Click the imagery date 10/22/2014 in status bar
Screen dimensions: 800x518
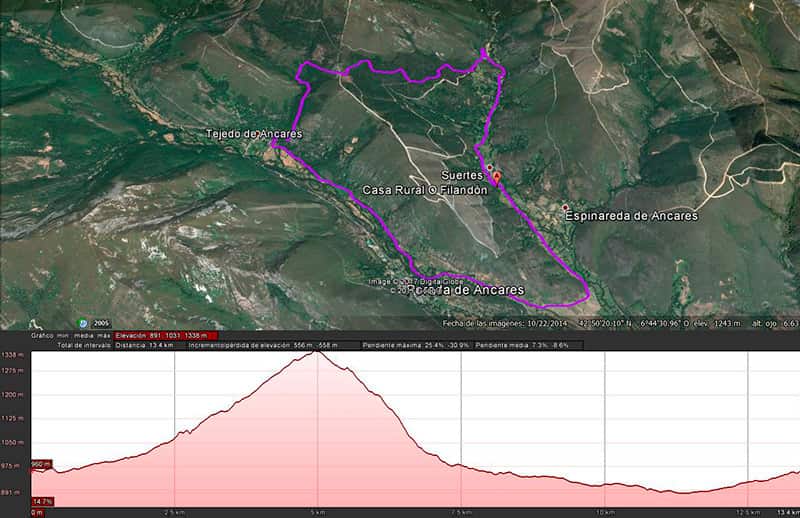547,324
